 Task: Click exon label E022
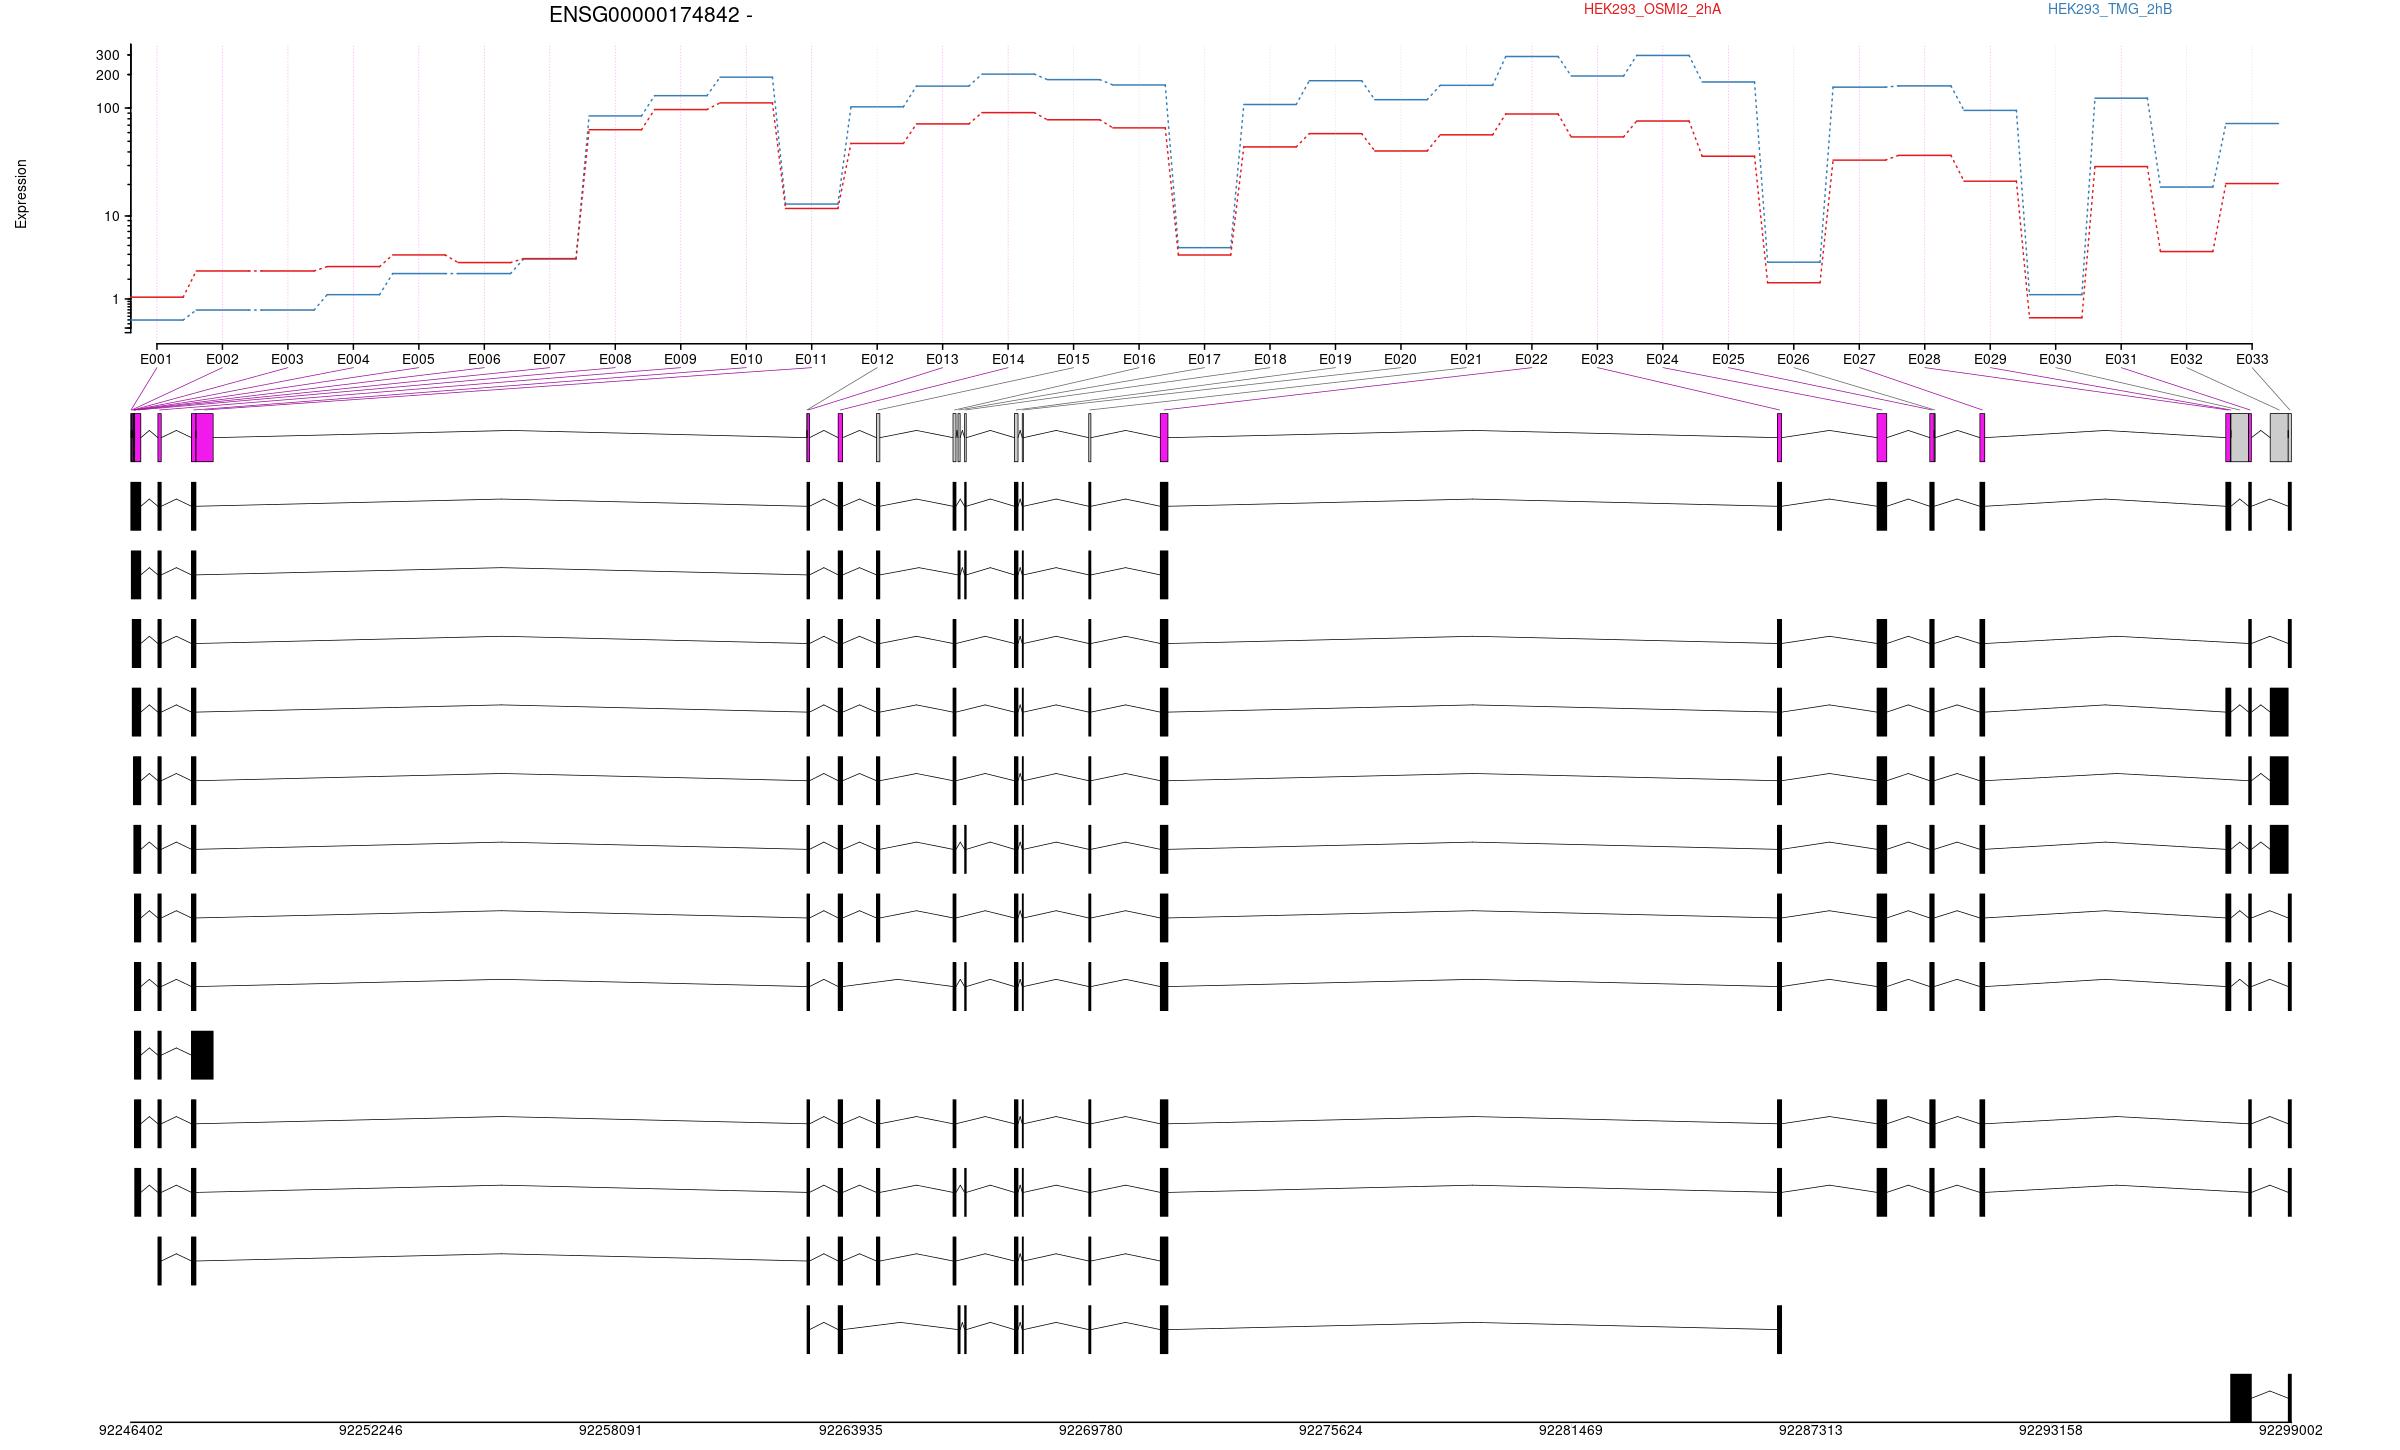pyautogui.click(x=1531, y=359)
